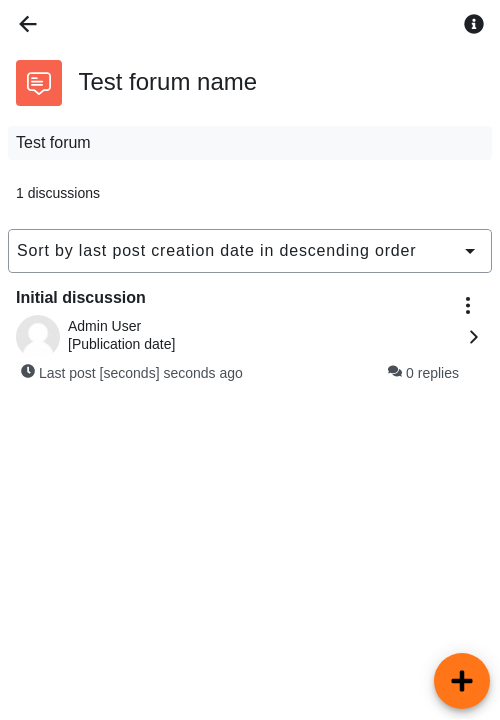Click the 1 discussions count text
Image resolution: width=500 pixels, height=720 pixels.
[x=58, y=193]
